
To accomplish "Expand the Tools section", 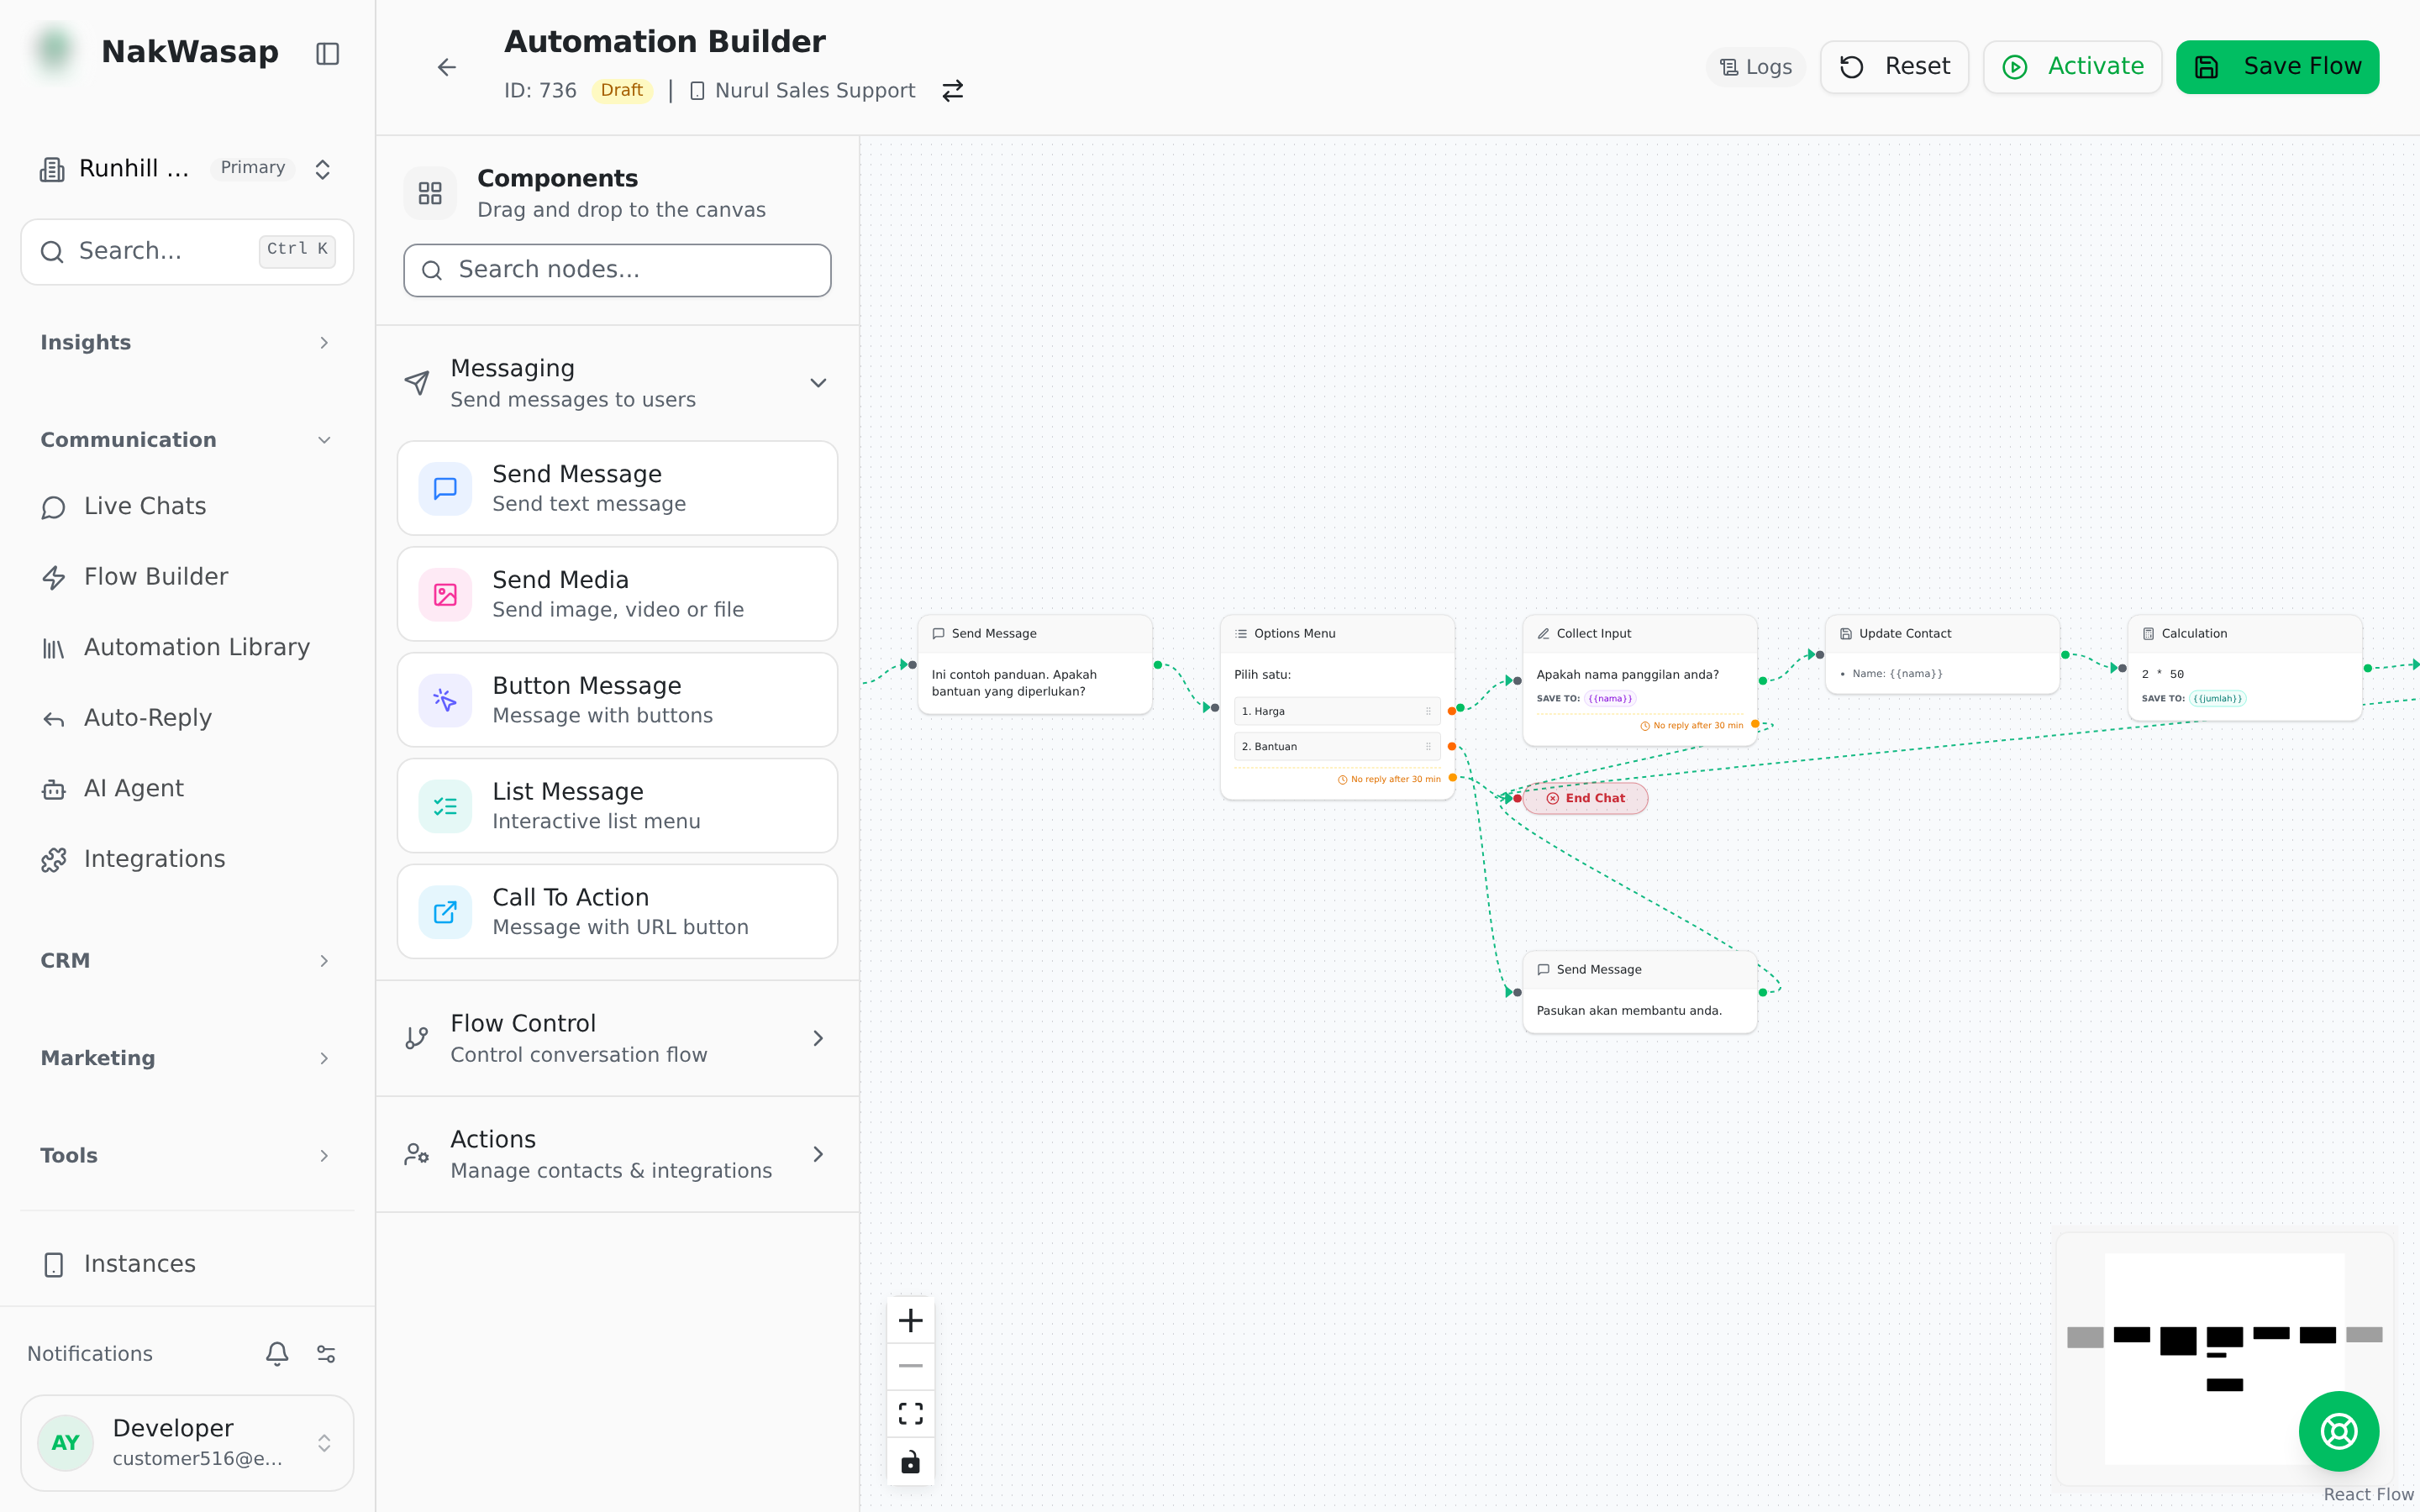I will pos(187,1156).
